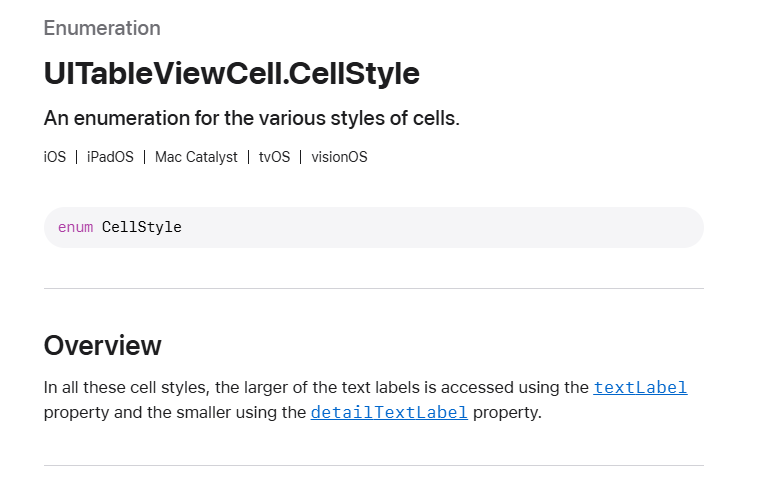This screenshot has width=763, height=486.
Task: Click the Enumeration eyebrow label
Action: [x=102, y=28]
